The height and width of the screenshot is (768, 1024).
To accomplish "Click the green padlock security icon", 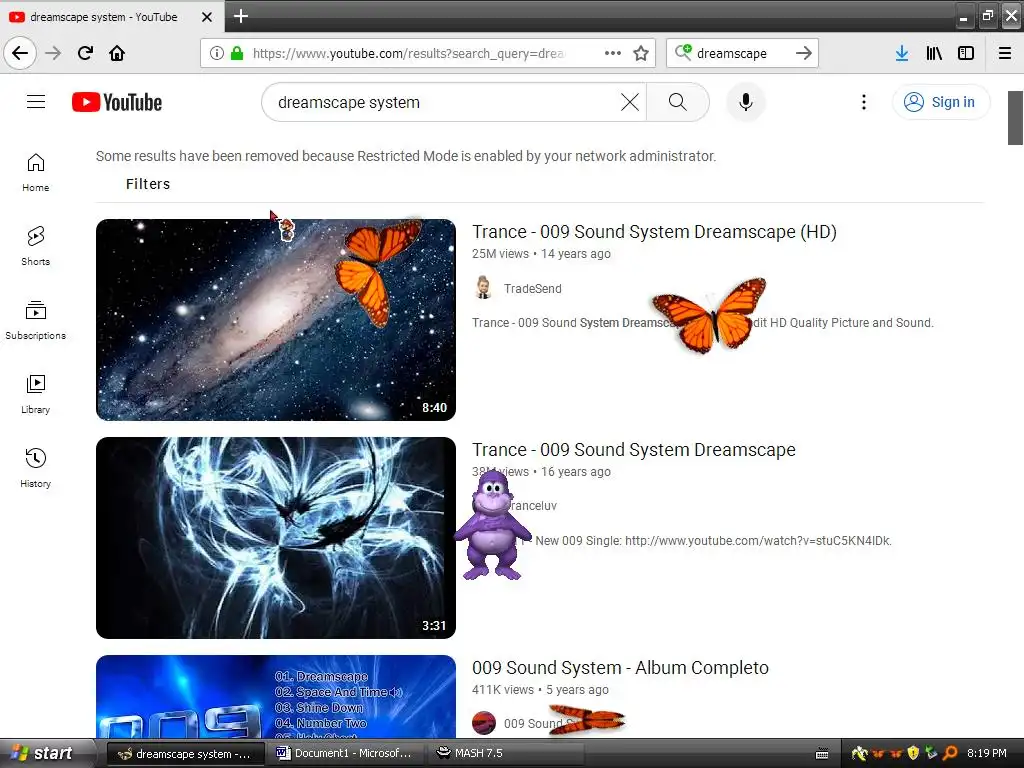I will pos(237,53).
